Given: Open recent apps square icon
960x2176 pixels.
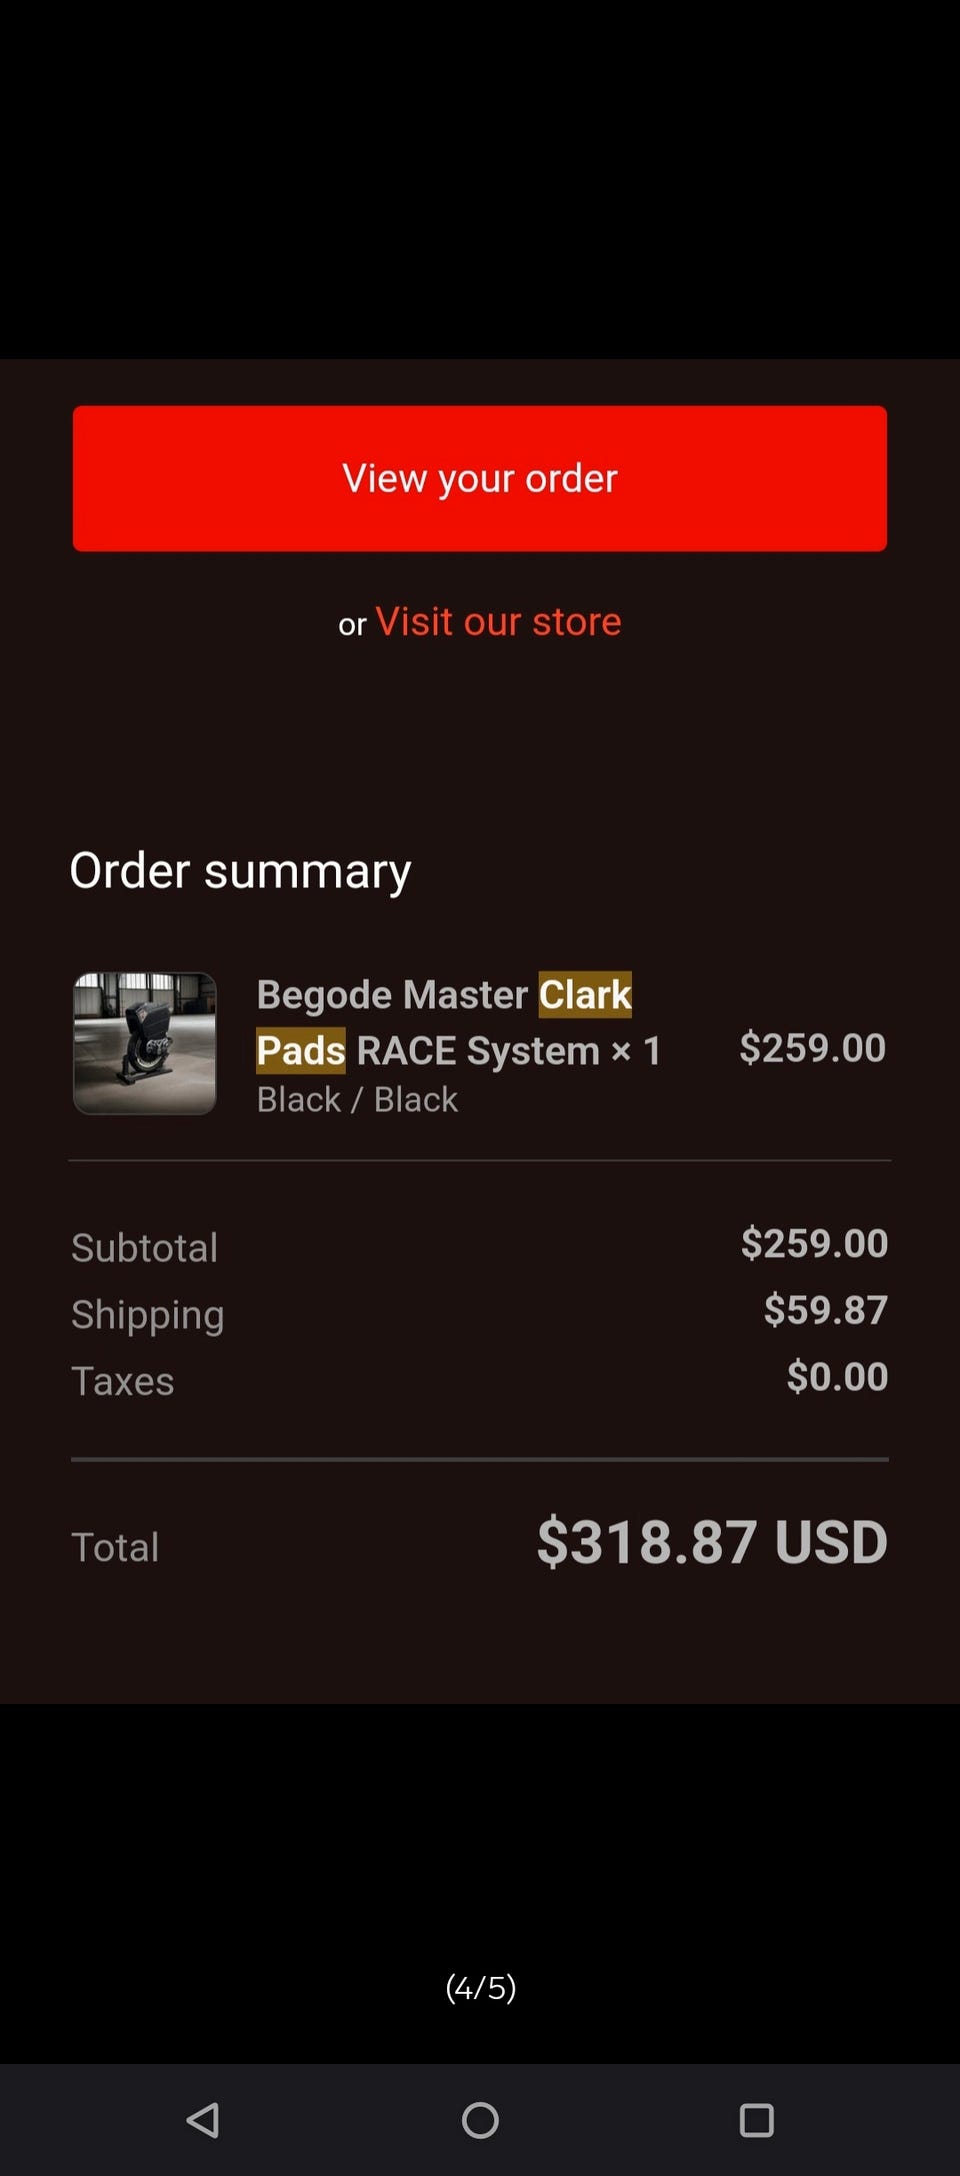Looking at the screenshot, I should pyautogui.click(x=756, y=2119).
